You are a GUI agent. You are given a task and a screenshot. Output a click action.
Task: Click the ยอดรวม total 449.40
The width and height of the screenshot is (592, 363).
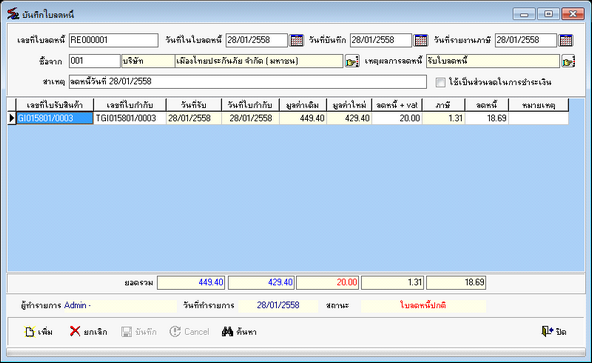point(191,283)
